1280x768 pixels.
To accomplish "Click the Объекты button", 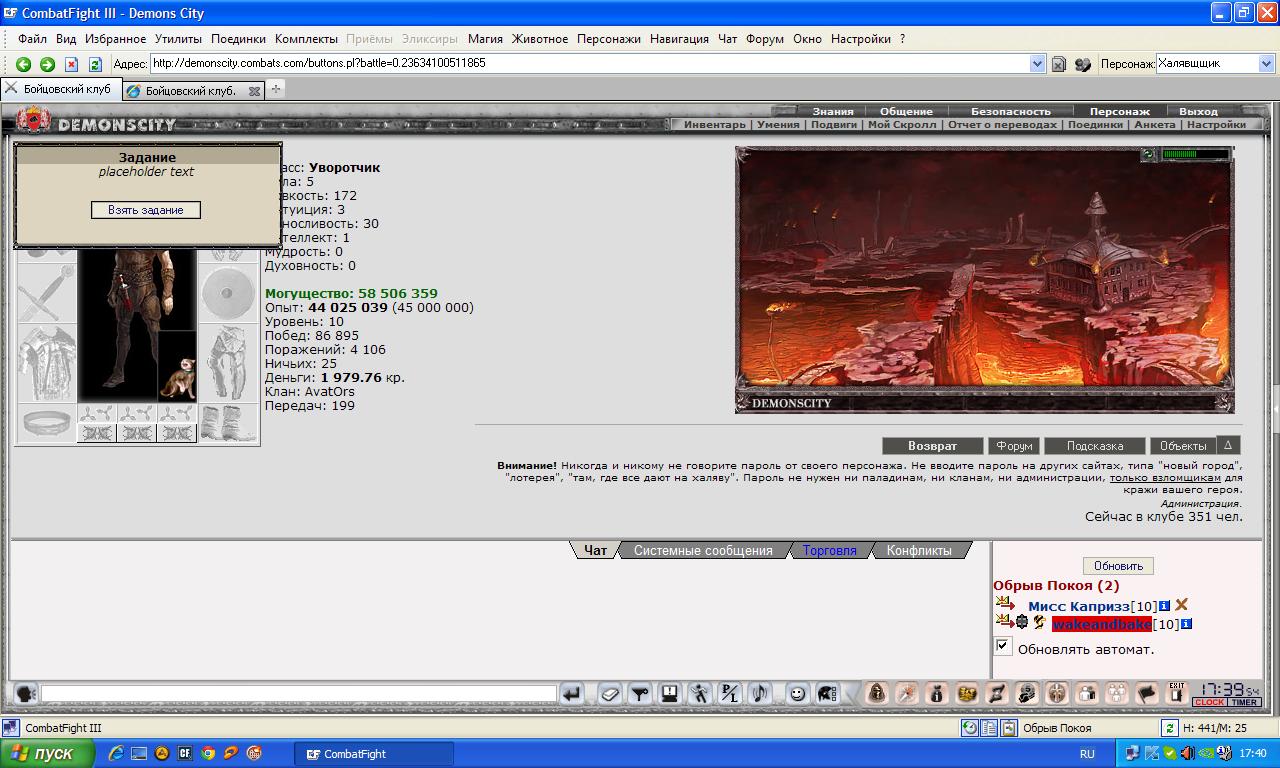I will pos(1184,446).
